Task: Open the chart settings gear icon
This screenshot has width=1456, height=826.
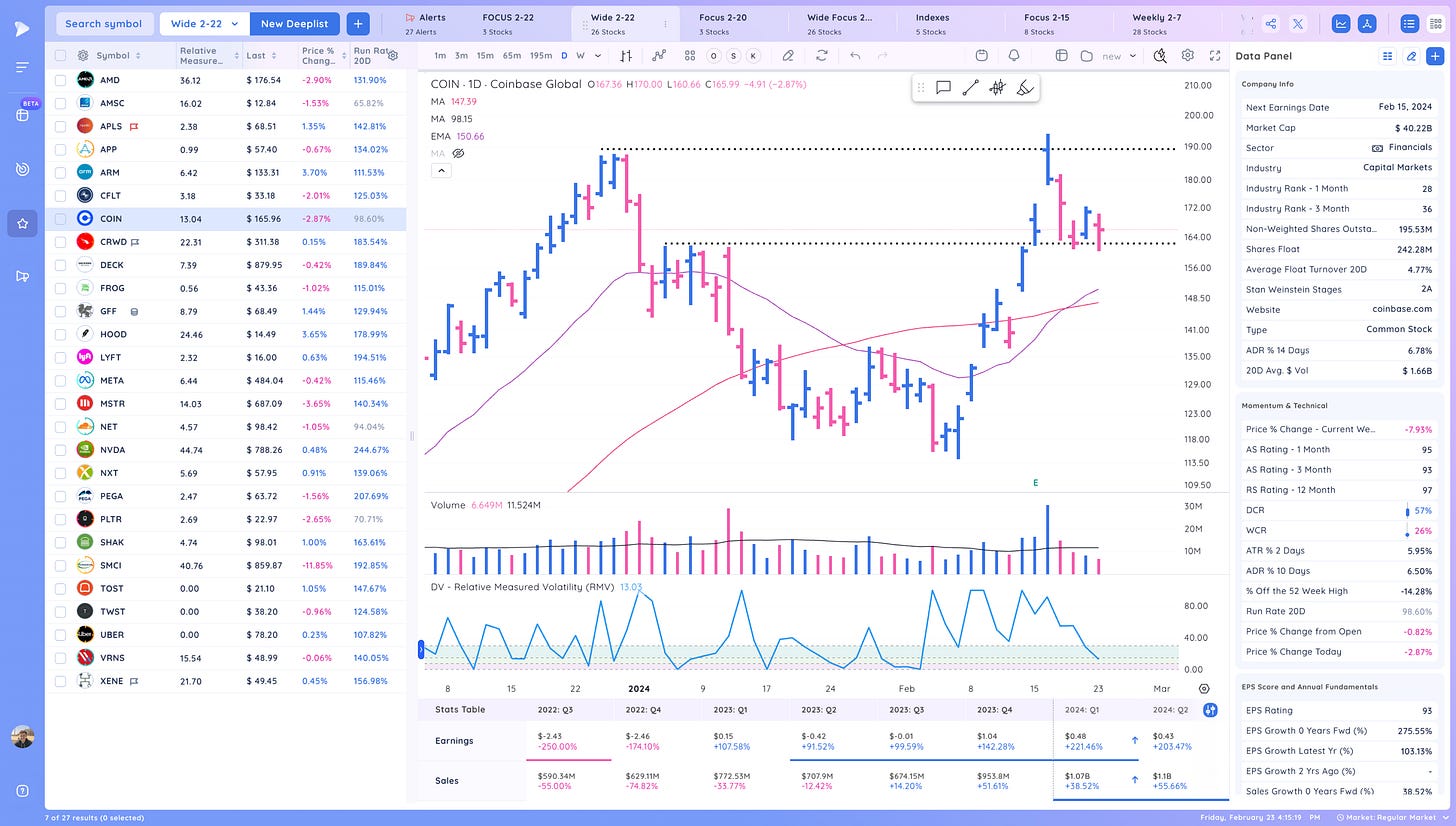Action: 1188,56
